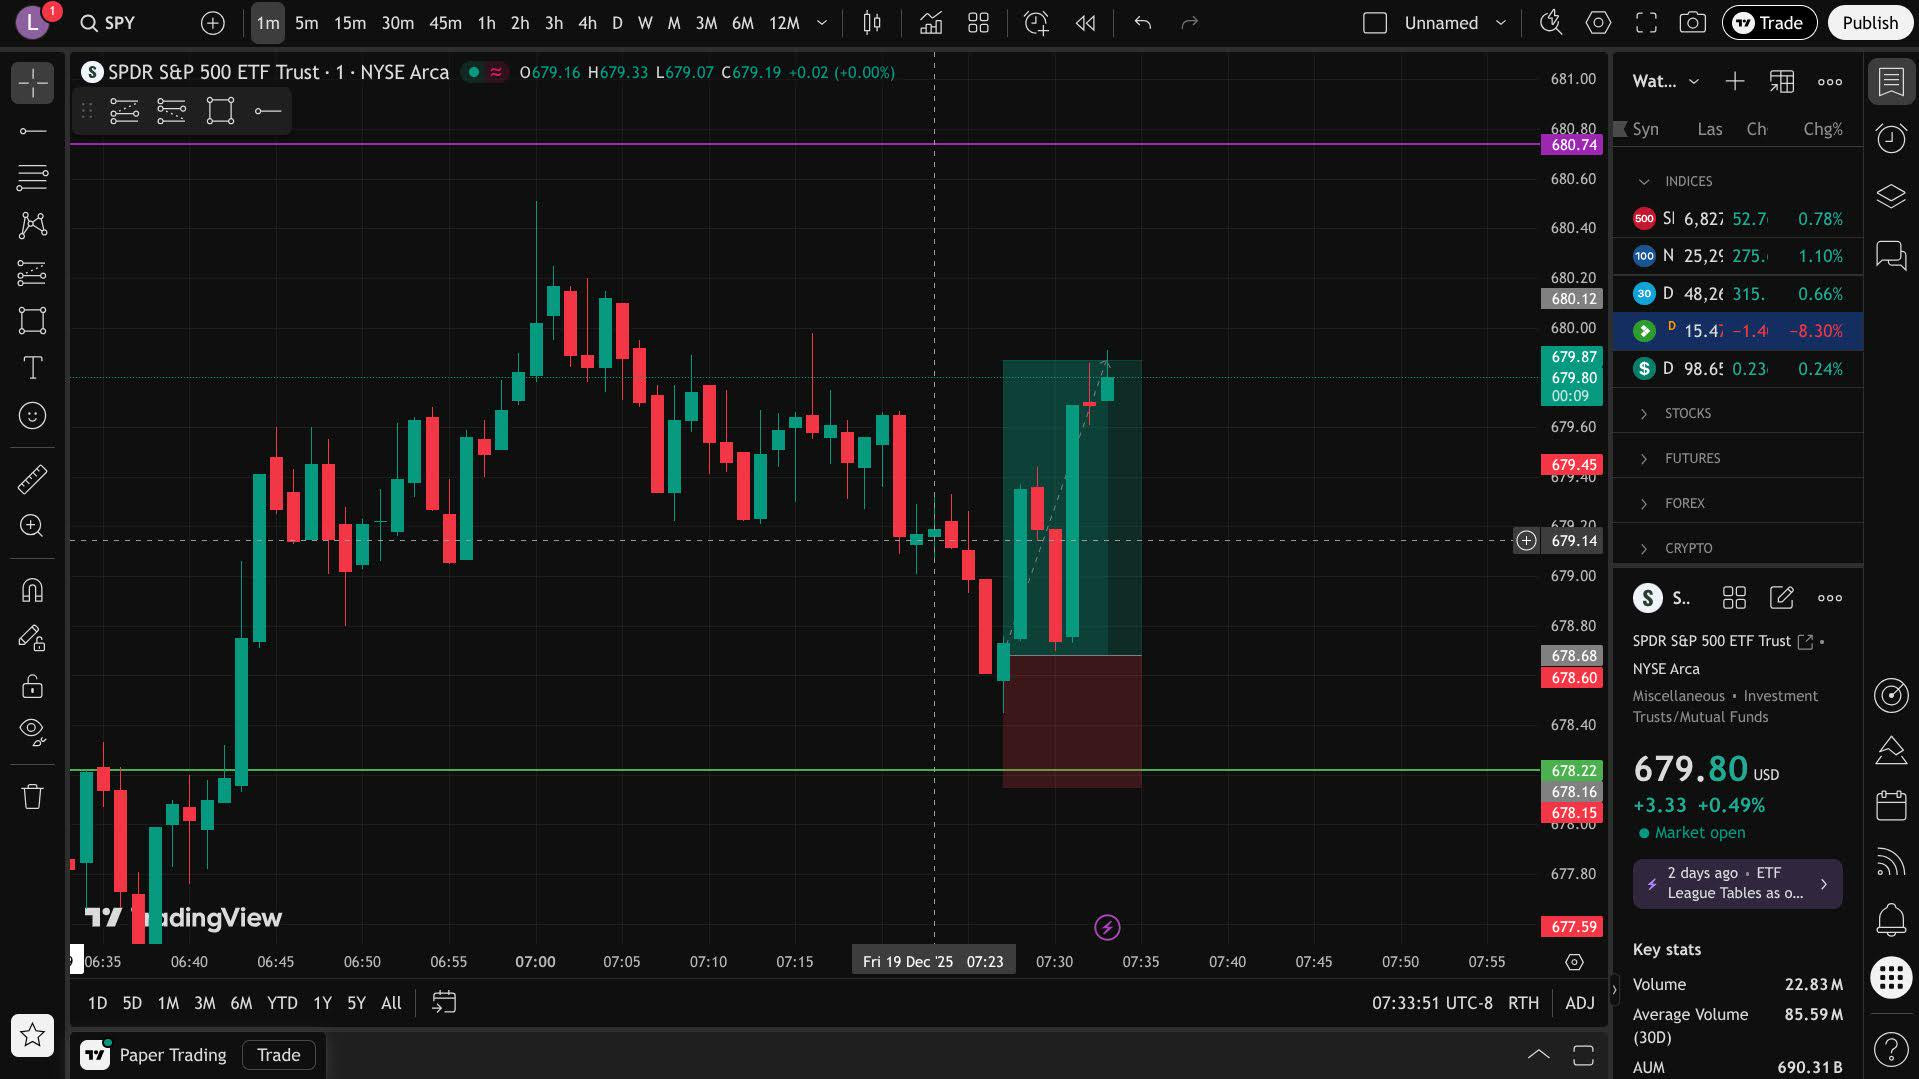Open chats panel in right sidebar
The width and height of the screenshot is (1919, 1079).
1891,255
